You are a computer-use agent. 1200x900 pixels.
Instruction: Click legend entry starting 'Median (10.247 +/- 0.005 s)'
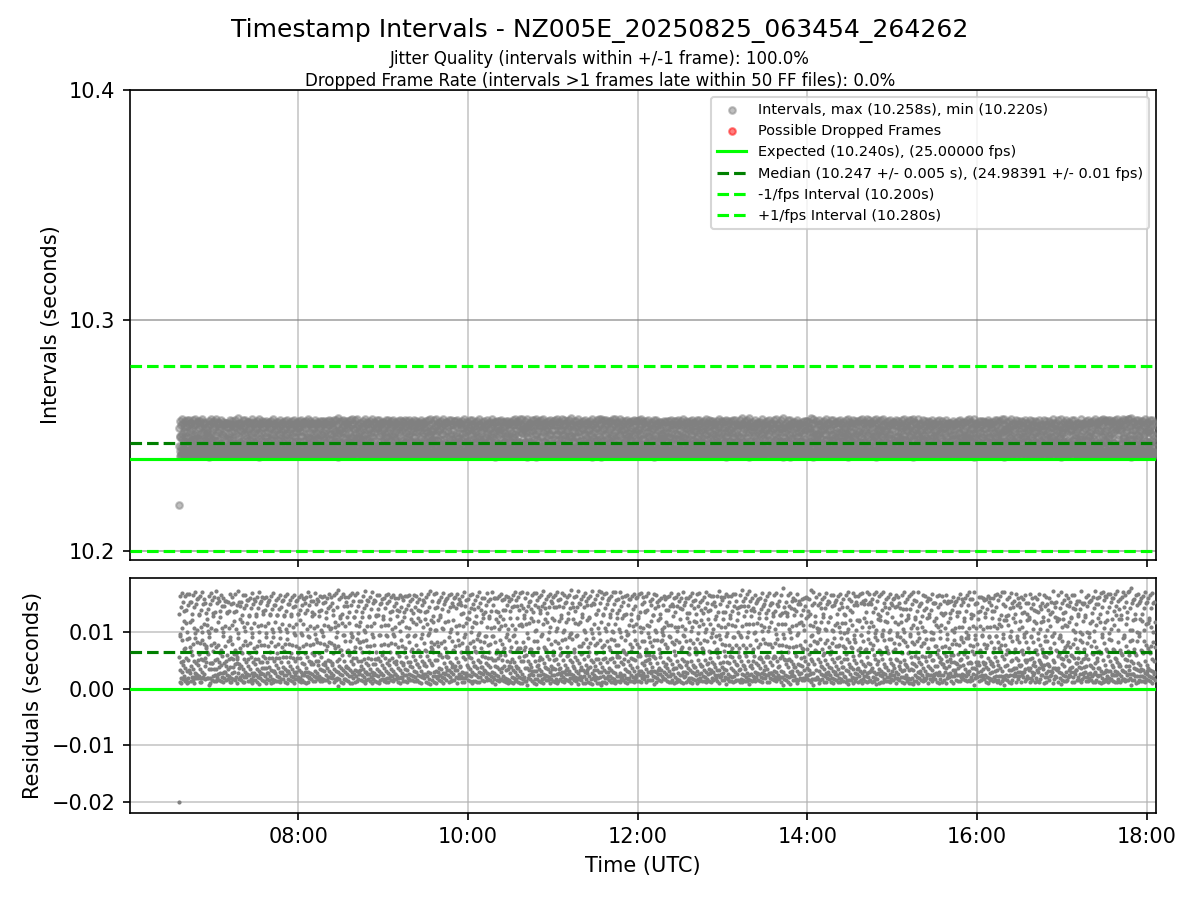(950, 173)
